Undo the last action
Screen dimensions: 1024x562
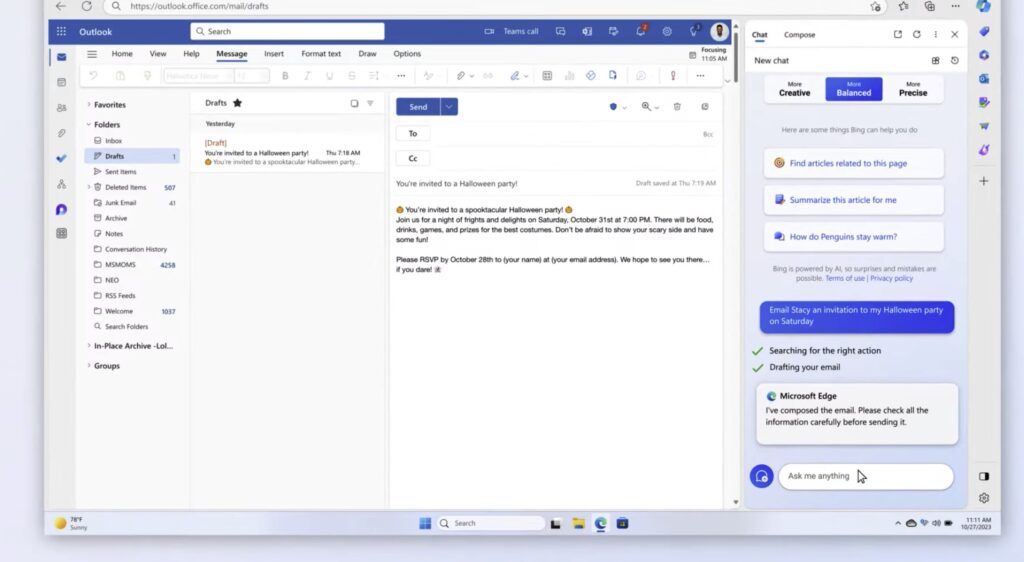(93, 76)
